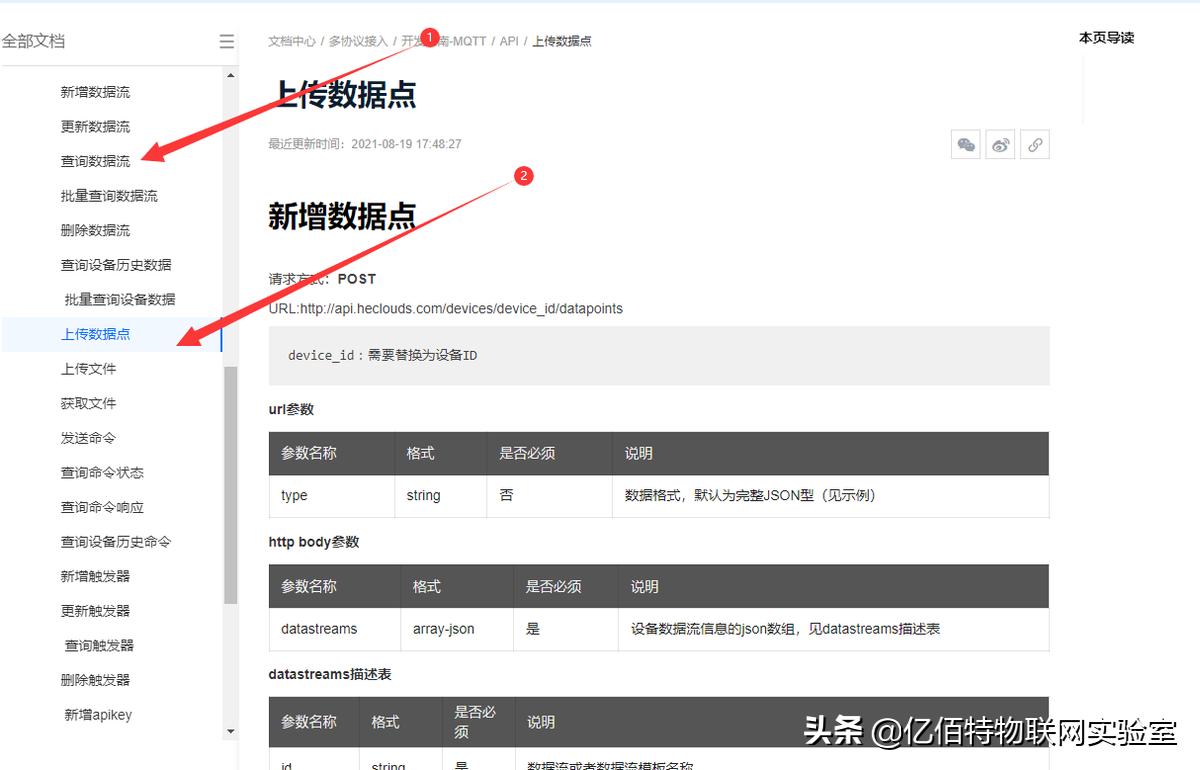This screenshot has height=770, width=1200.
Task: Click the sidebar scrollbar track
Action: (230, 400)
